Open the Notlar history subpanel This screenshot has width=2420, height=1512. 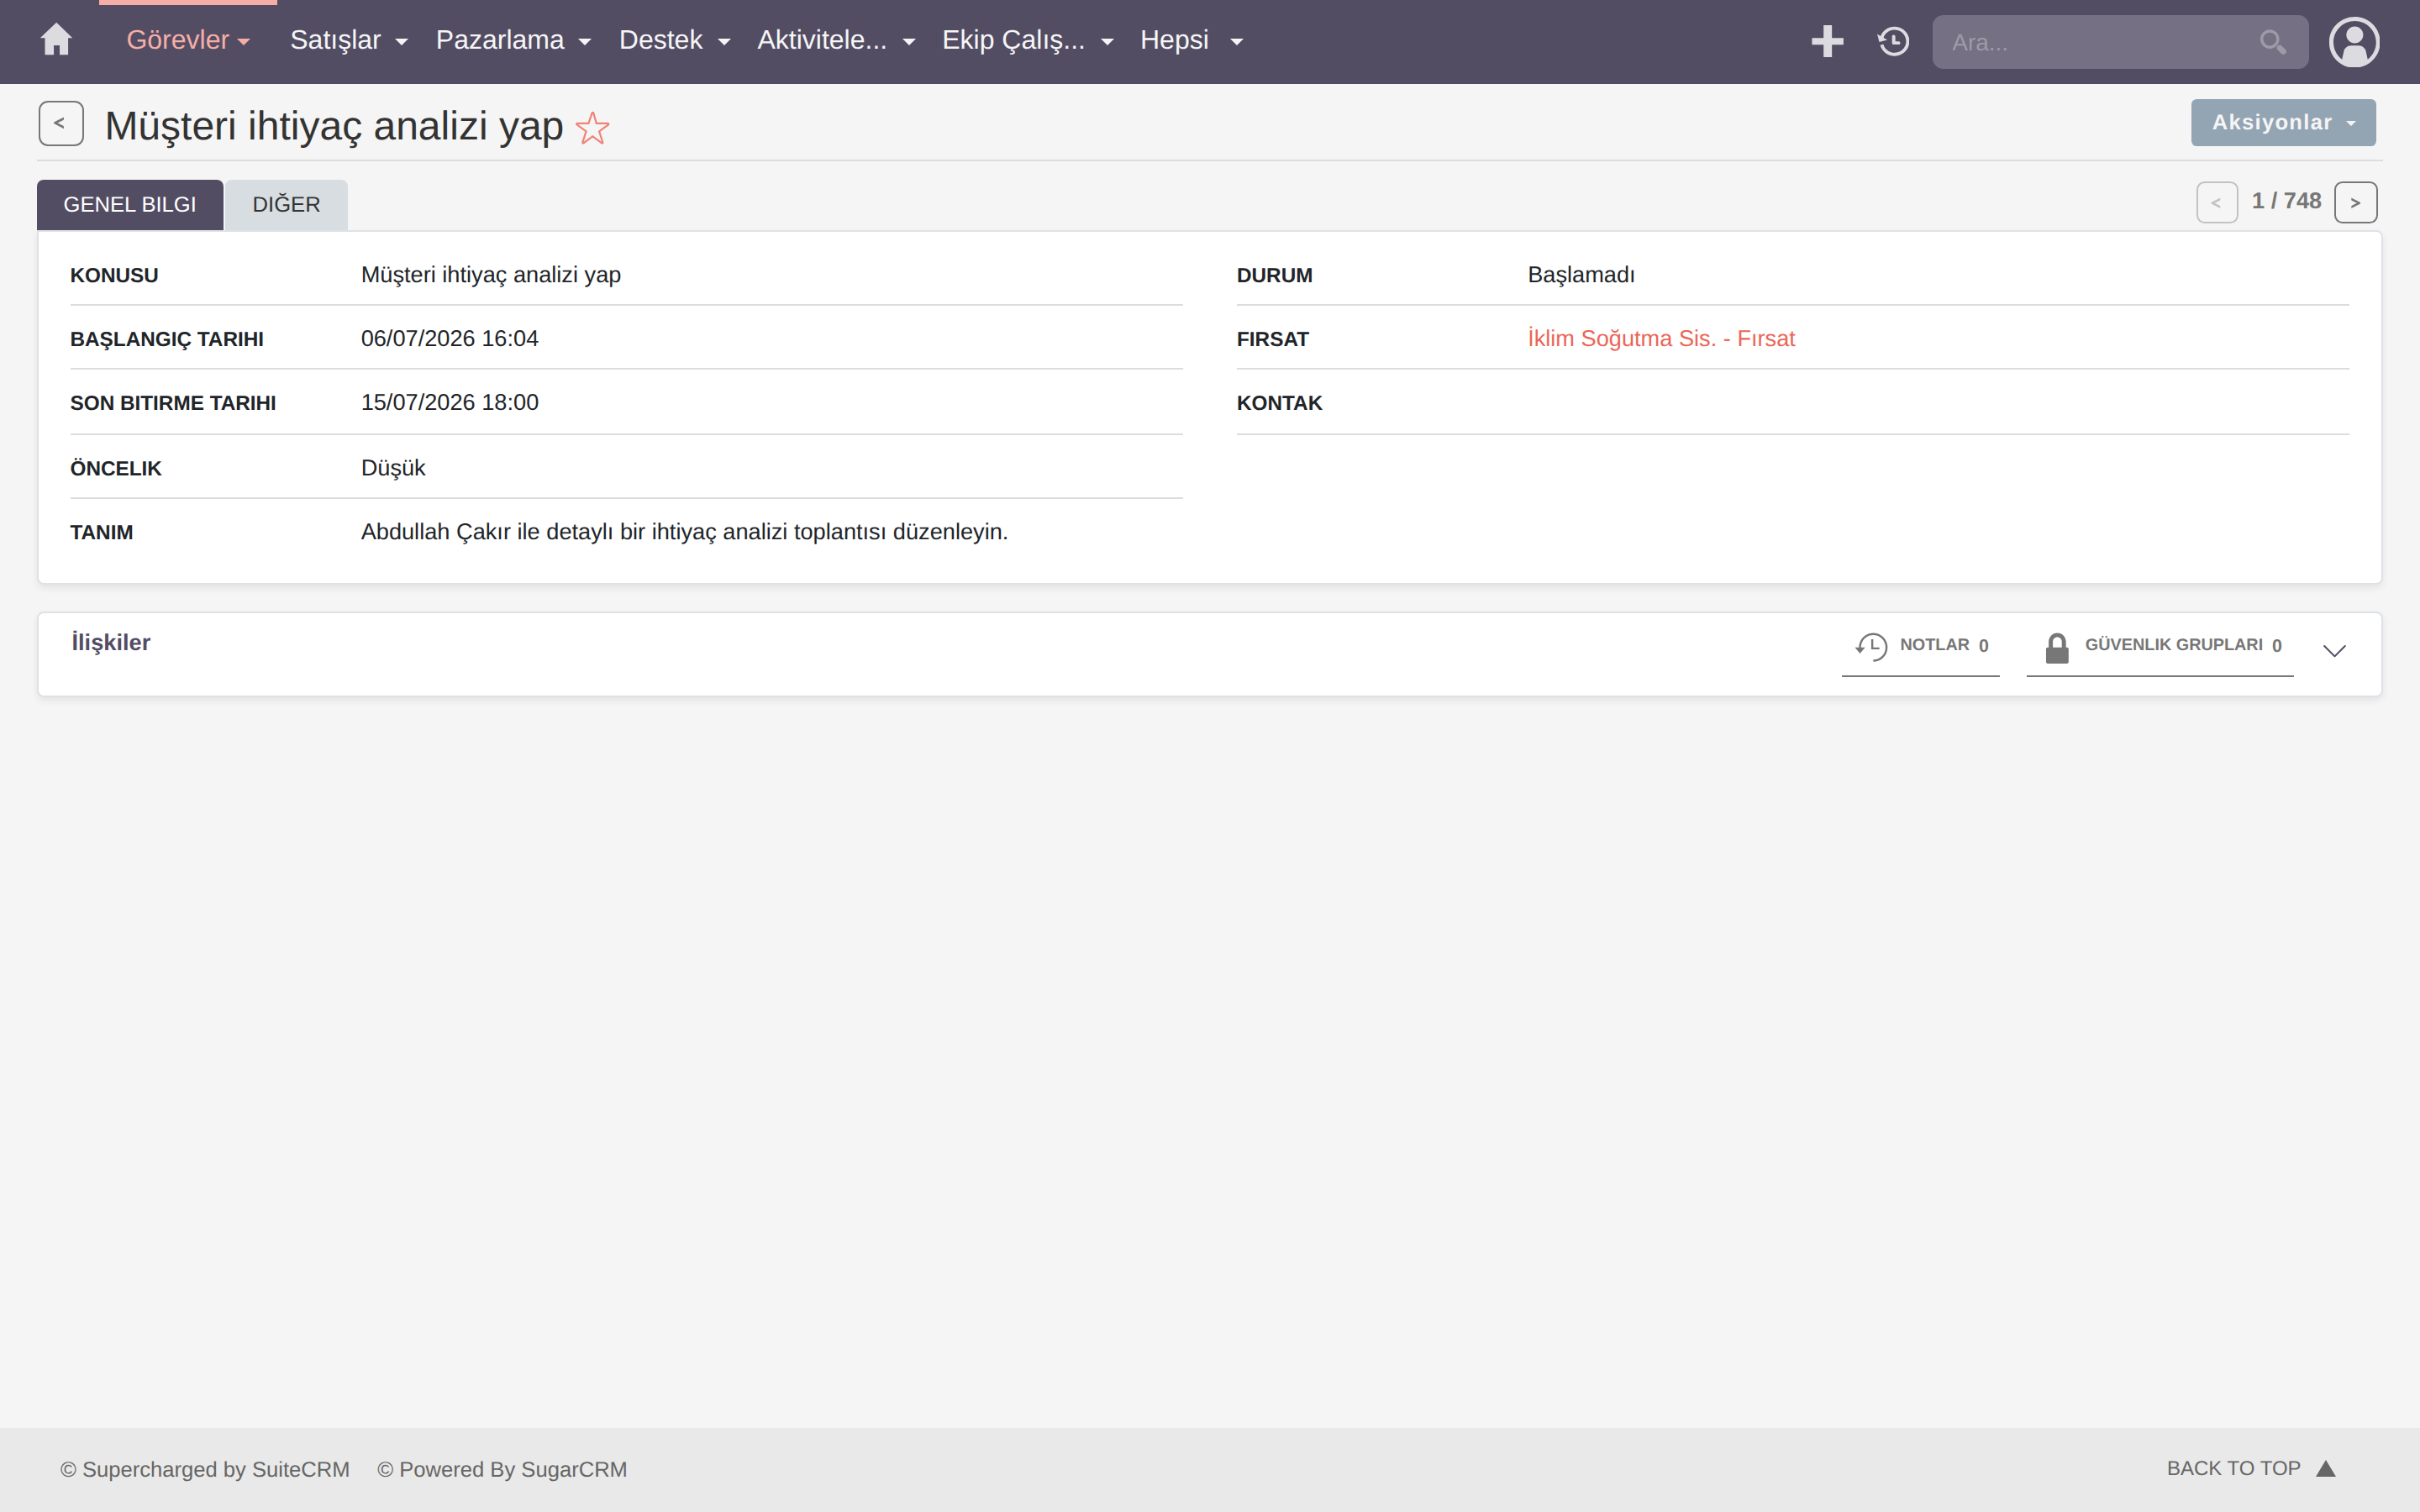pyautogui.click(x=1921, y=646)
